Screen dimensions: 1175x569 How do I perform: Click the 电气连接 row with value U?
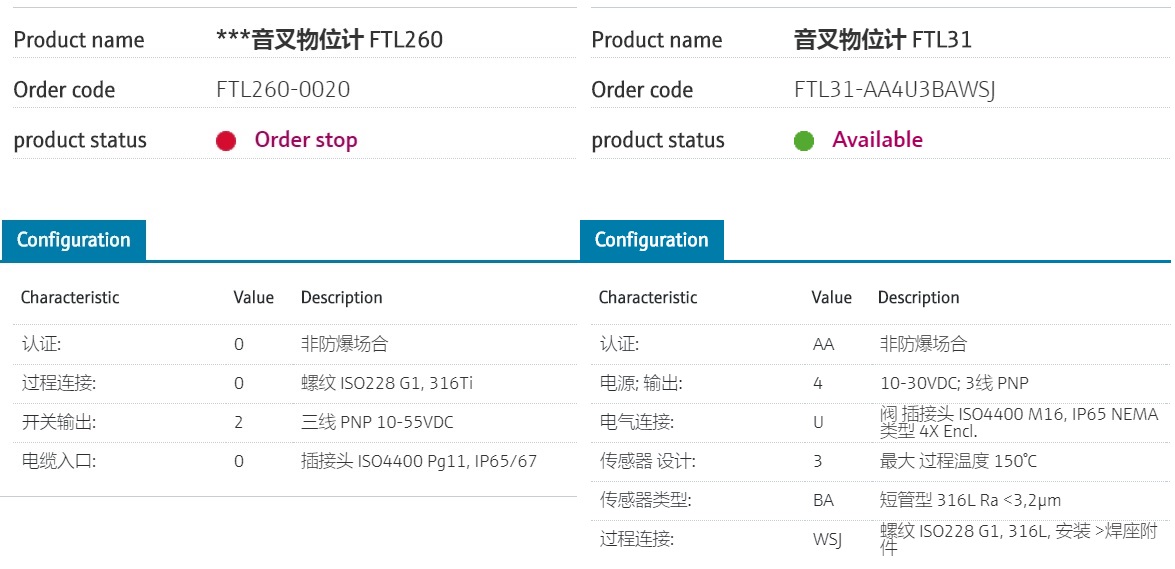[x=880, y=422]
